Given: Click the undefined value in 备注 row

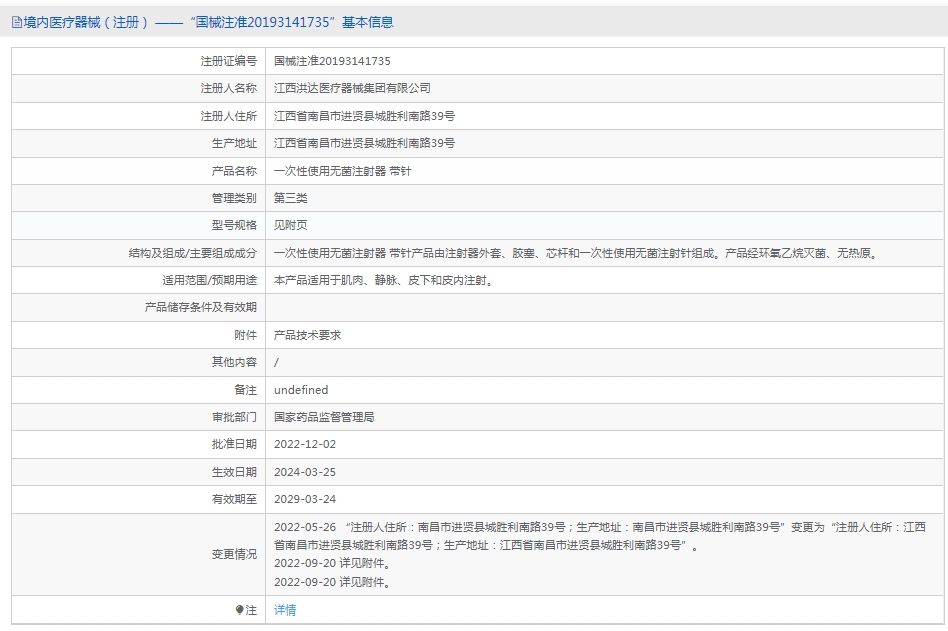Looking at the screenshot, I should (301, 390).
